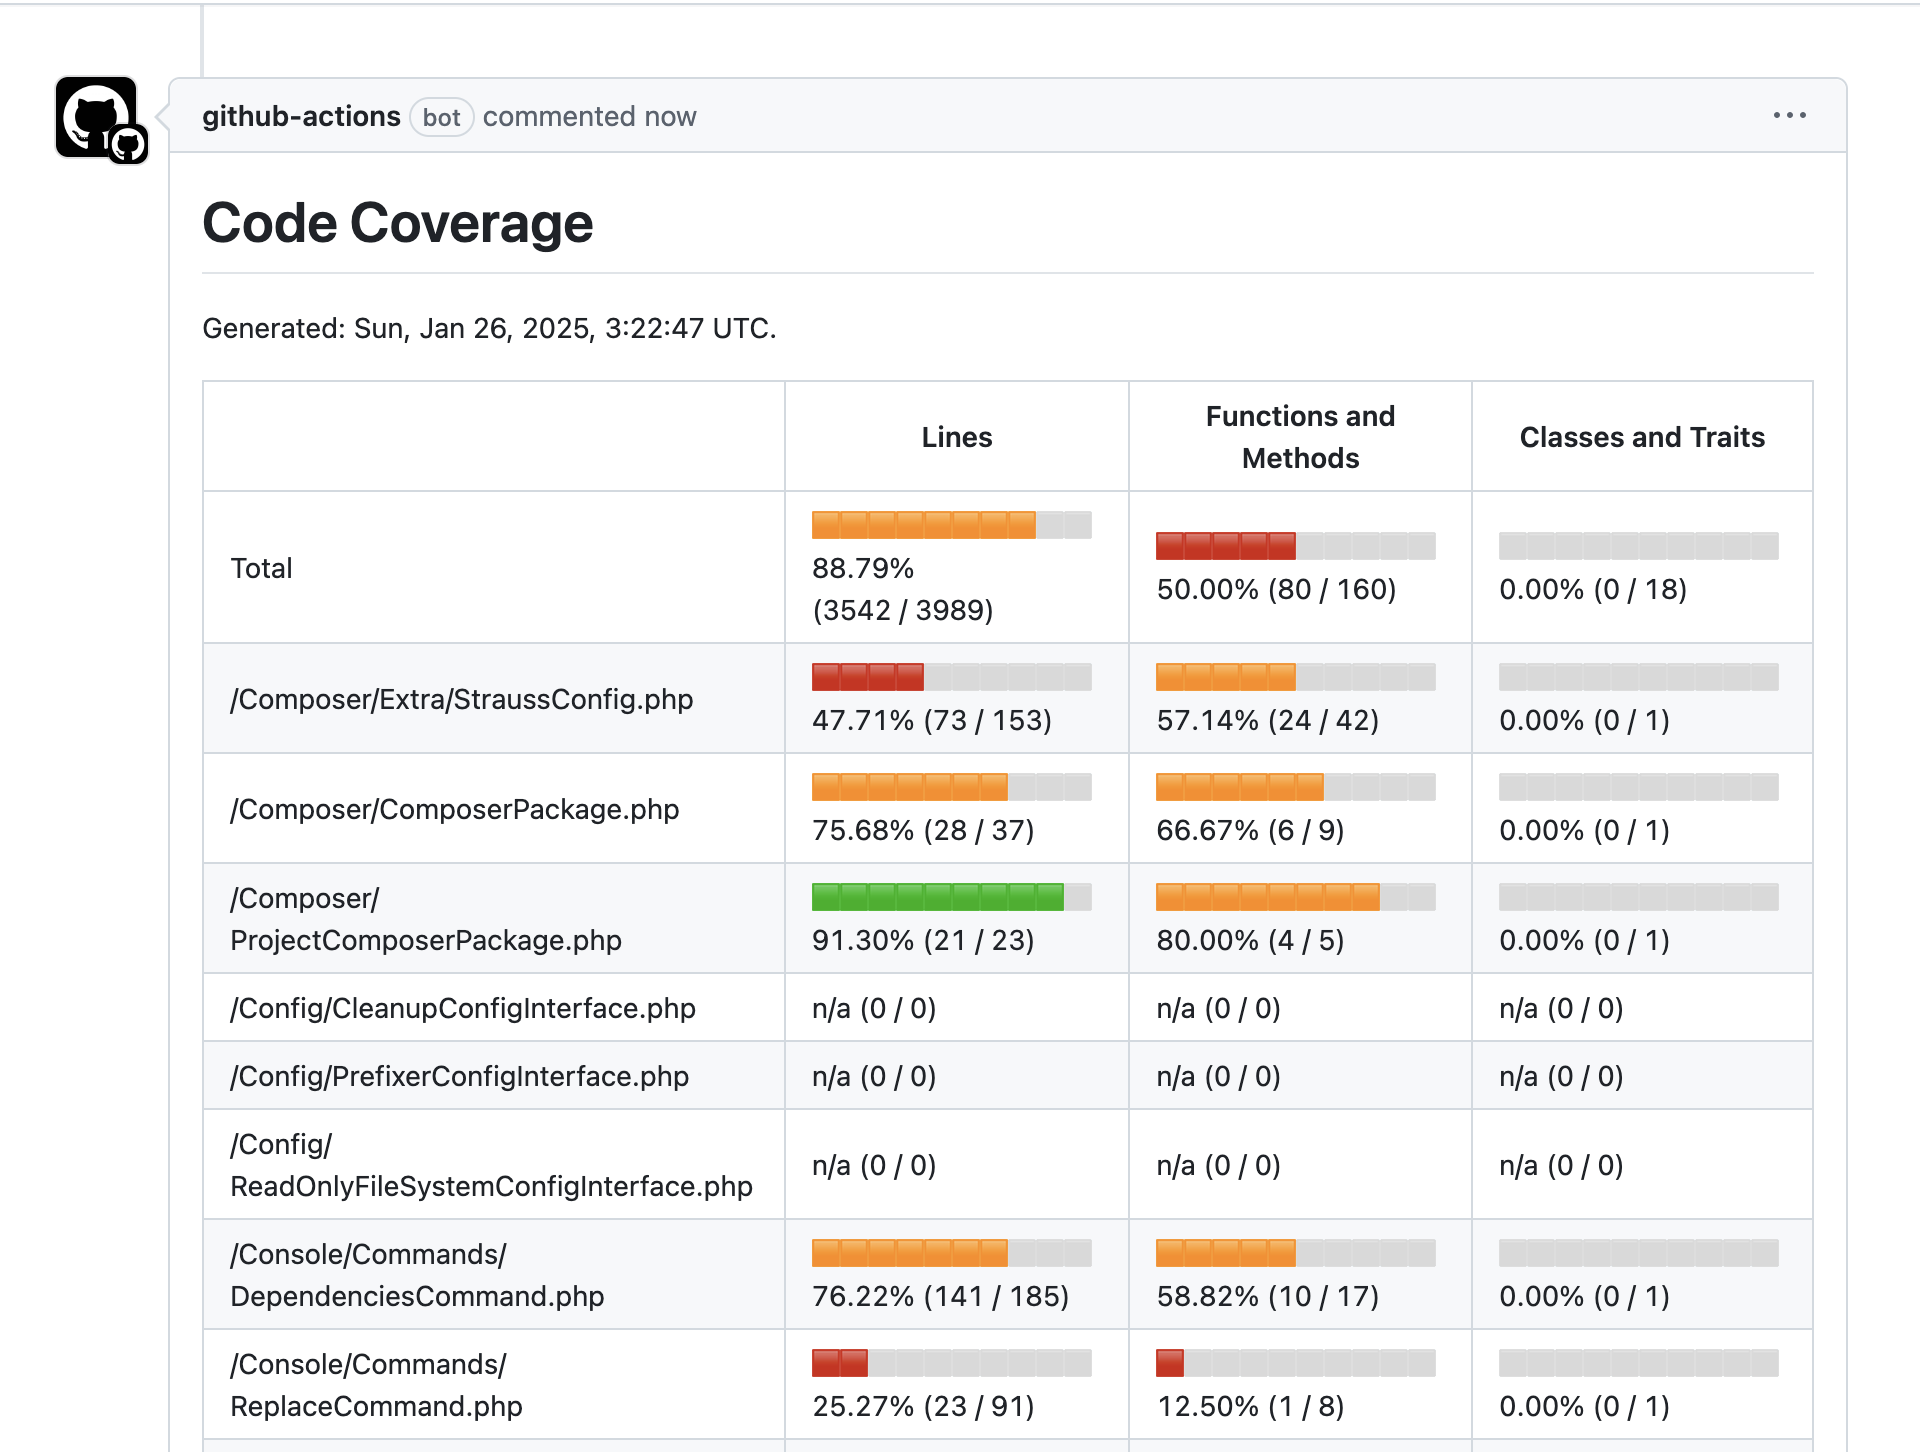Open the github-actions author link
Viewport: 1920px width, 1452px height.
coord(301,117)
